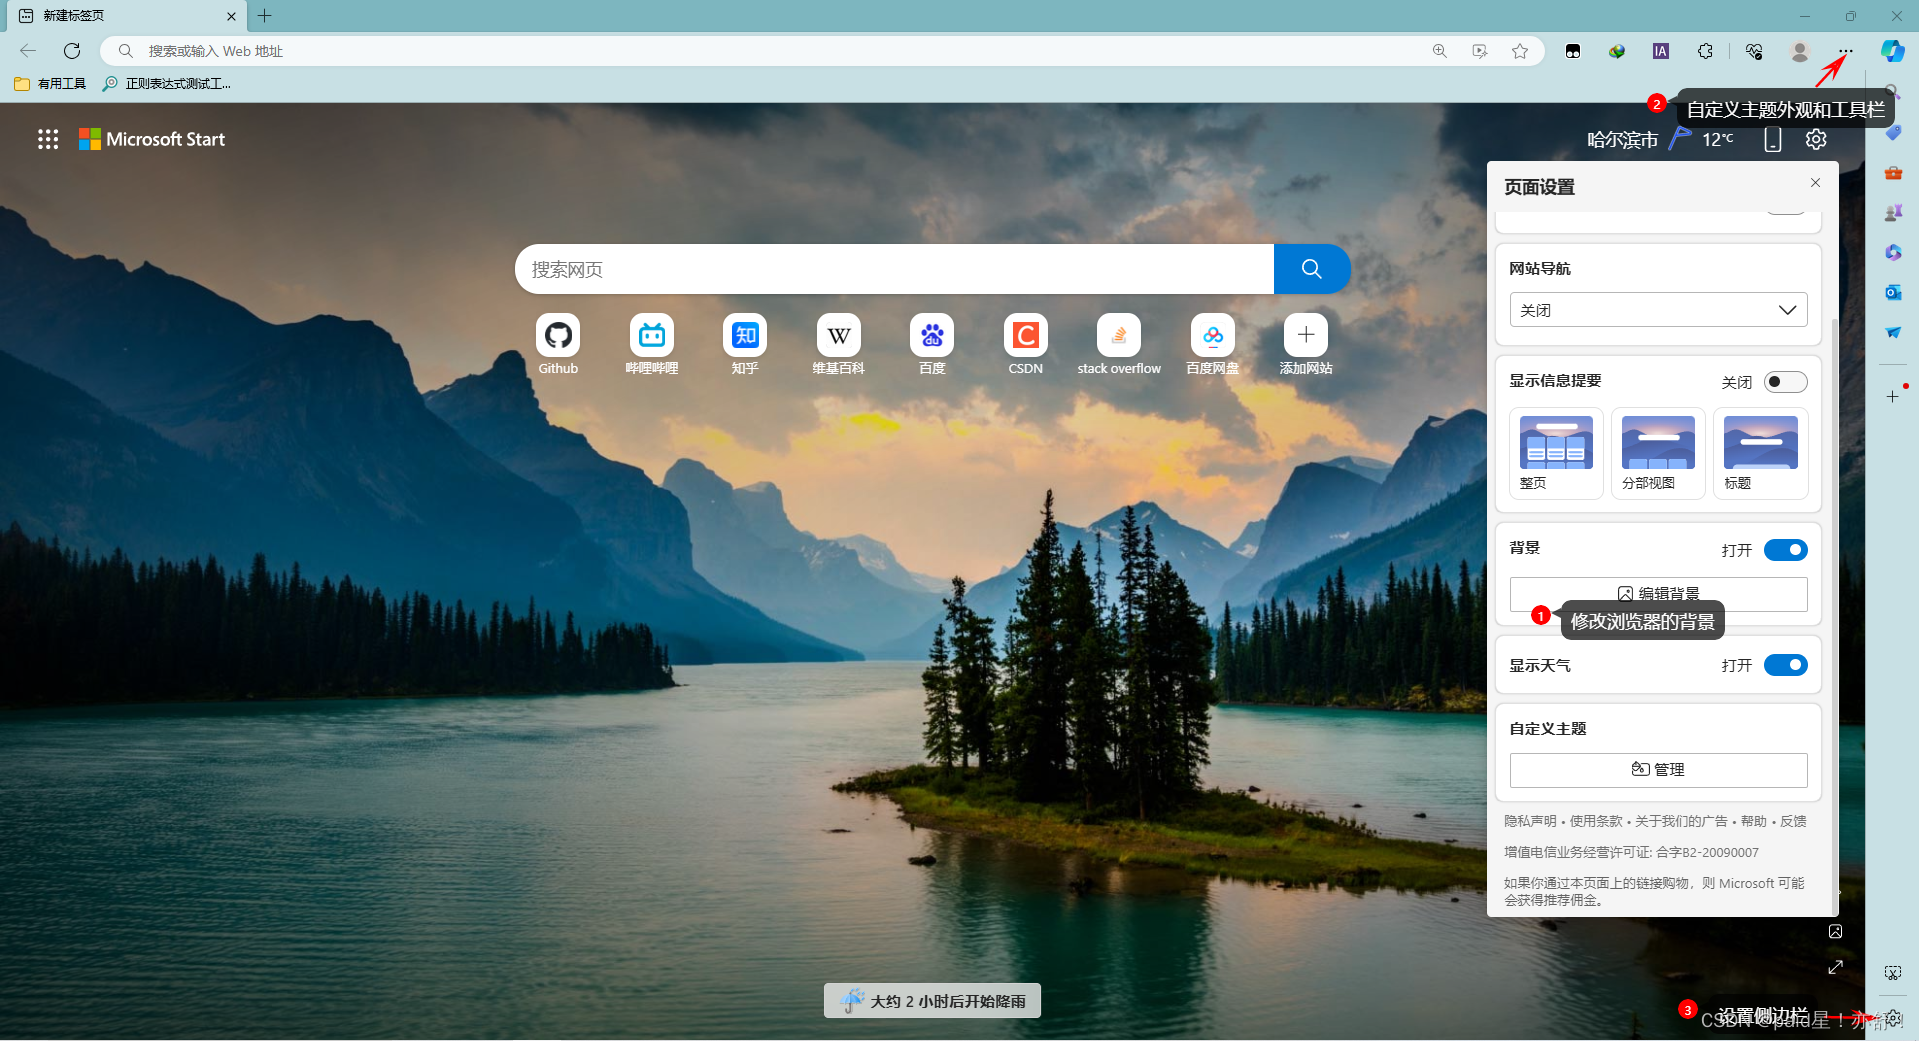
Task: Click the Microsoft Start logo
Action: pyautogui.click(x=152, y=139)
